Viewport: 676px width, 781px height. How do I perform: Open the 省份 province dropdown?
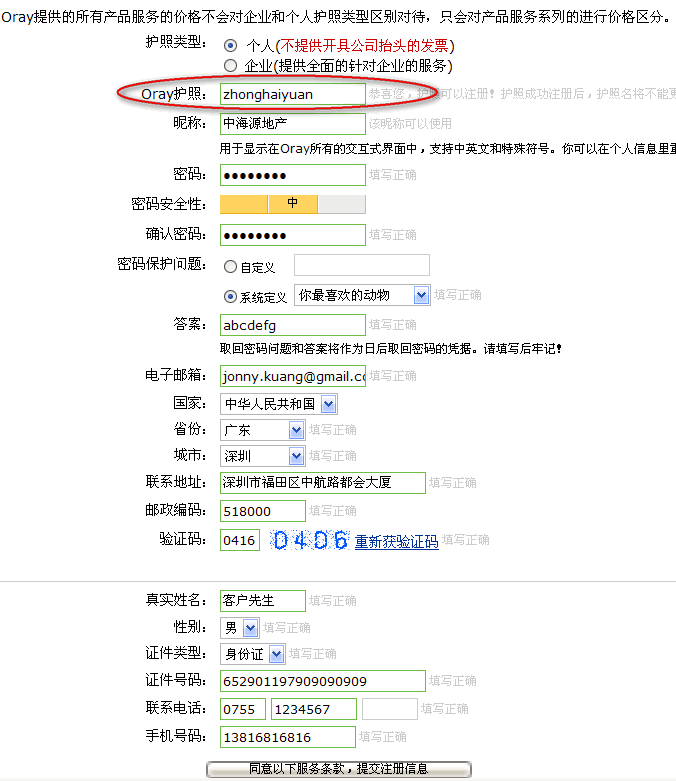pos(296,430)
